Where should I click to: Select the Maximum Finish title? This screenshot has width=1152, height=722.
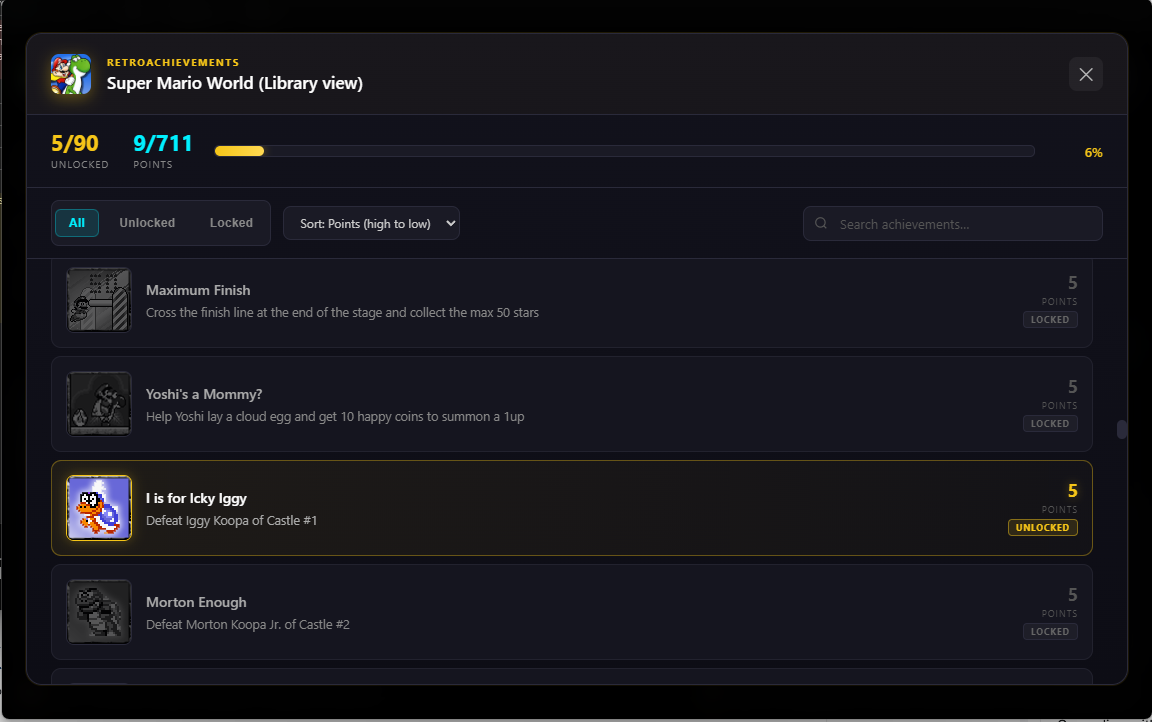(x=198, y=290)
